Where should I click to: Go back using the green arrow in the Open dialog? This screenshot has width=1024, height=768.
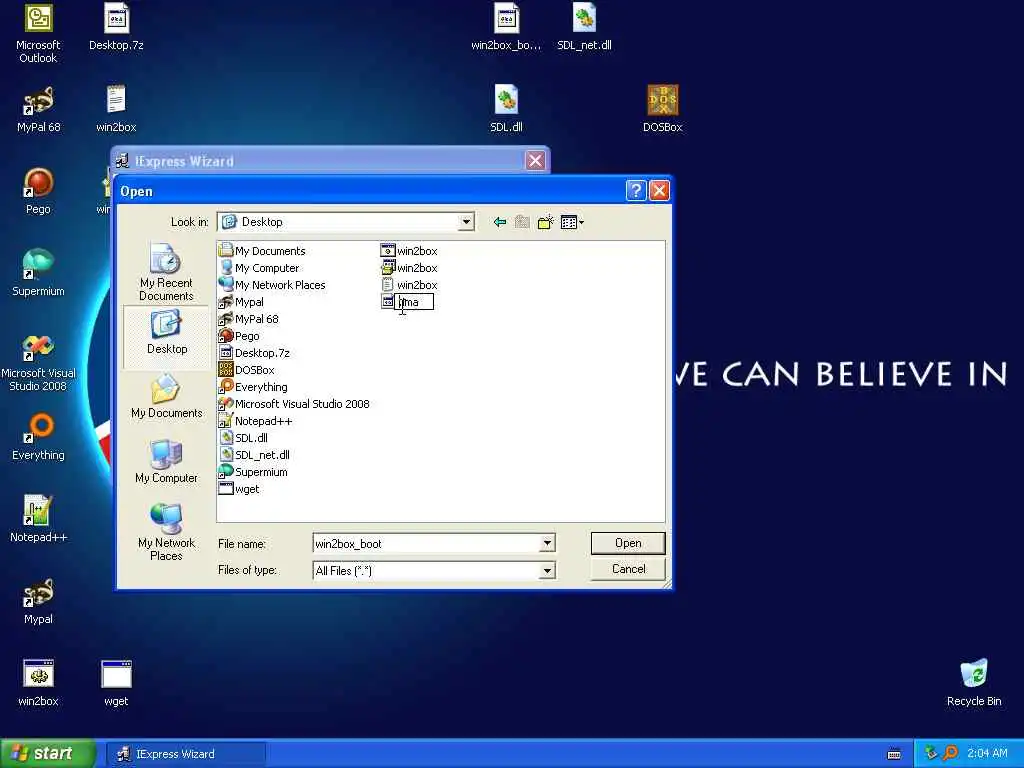[x=500, y=222]
